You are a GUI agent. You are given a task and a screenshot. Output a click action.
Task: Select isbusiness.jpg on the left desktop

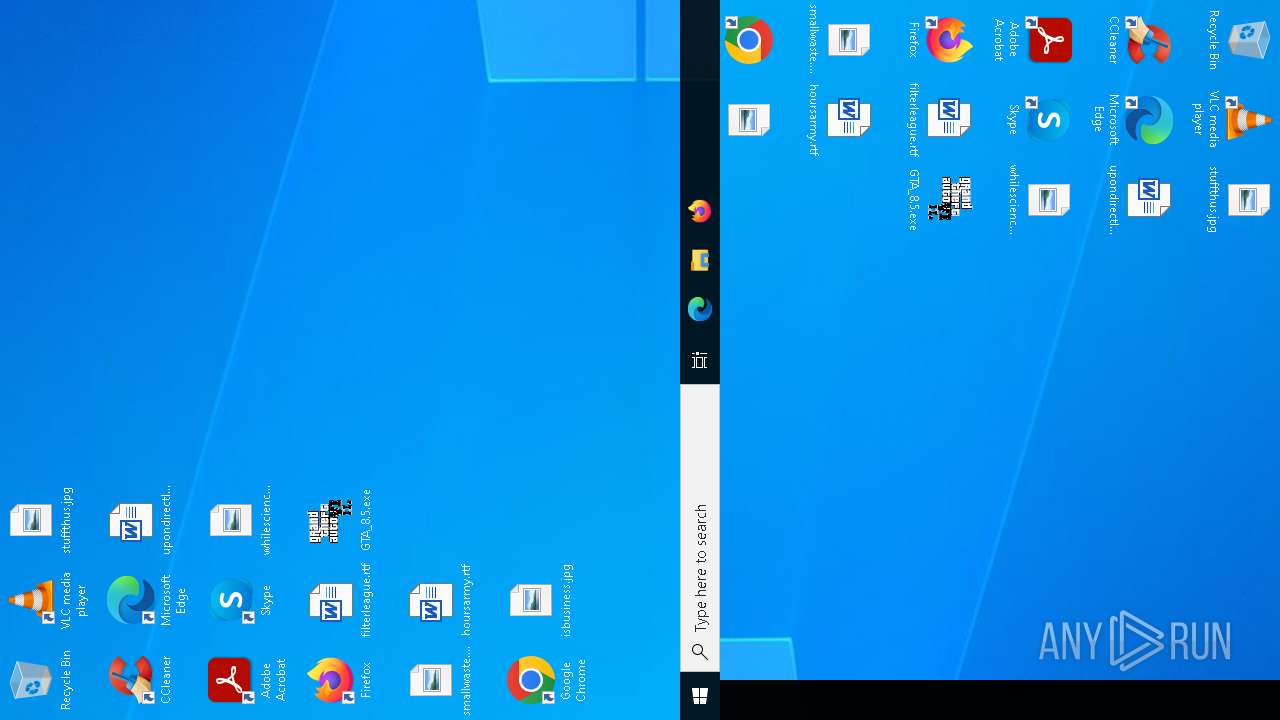tap(540, 600)
